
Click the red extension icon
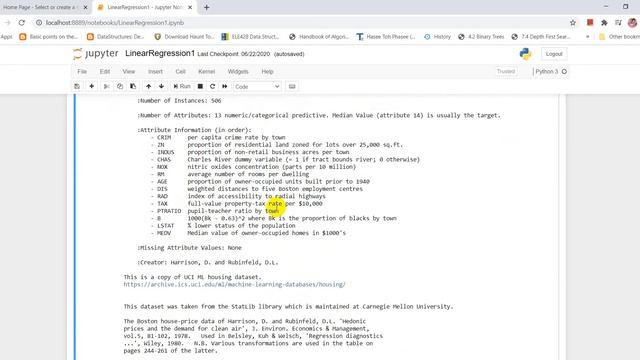[x=590, y=23]
